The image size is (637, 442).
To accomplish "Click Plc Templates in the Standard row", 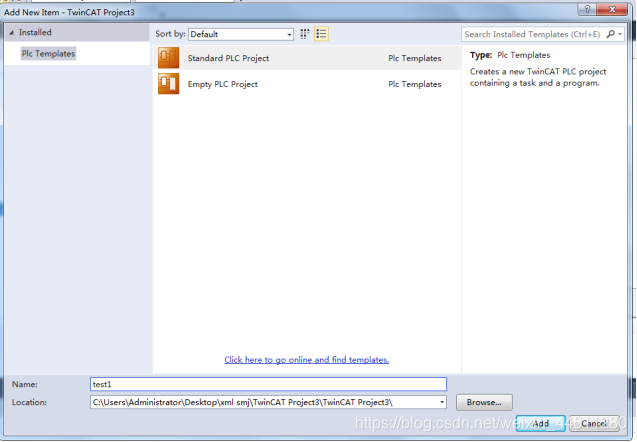I will [415, 58].
